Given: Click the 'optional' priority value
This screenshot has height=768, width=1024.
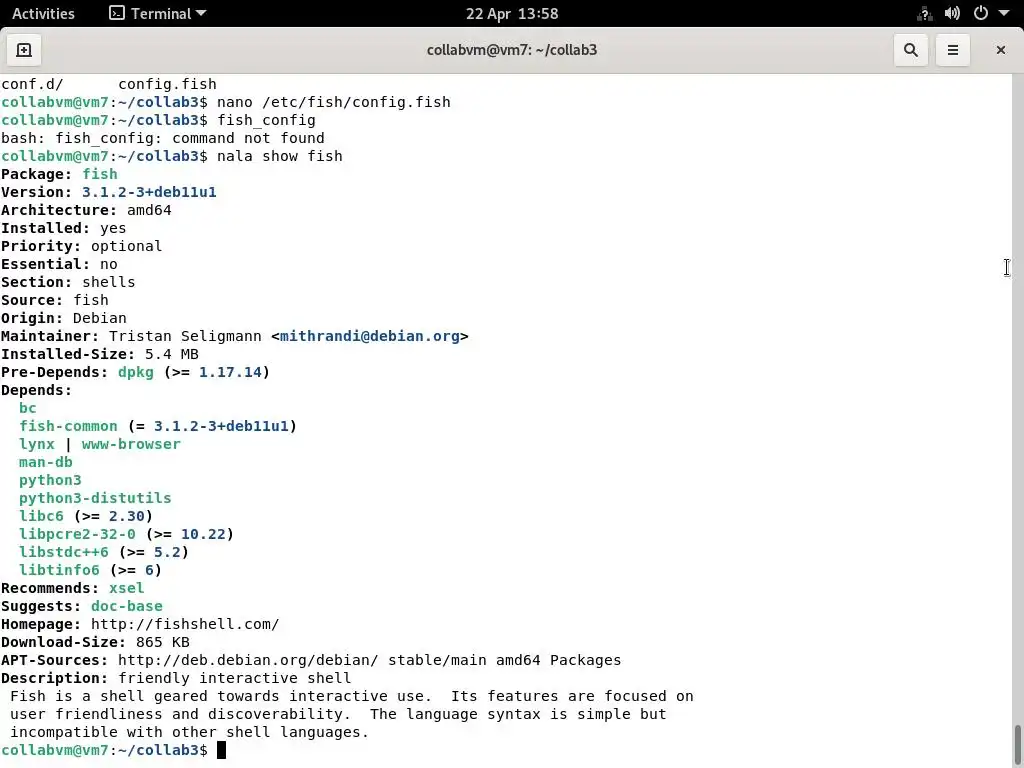Looking at the screenshot, I should click(x=127, y=246).
